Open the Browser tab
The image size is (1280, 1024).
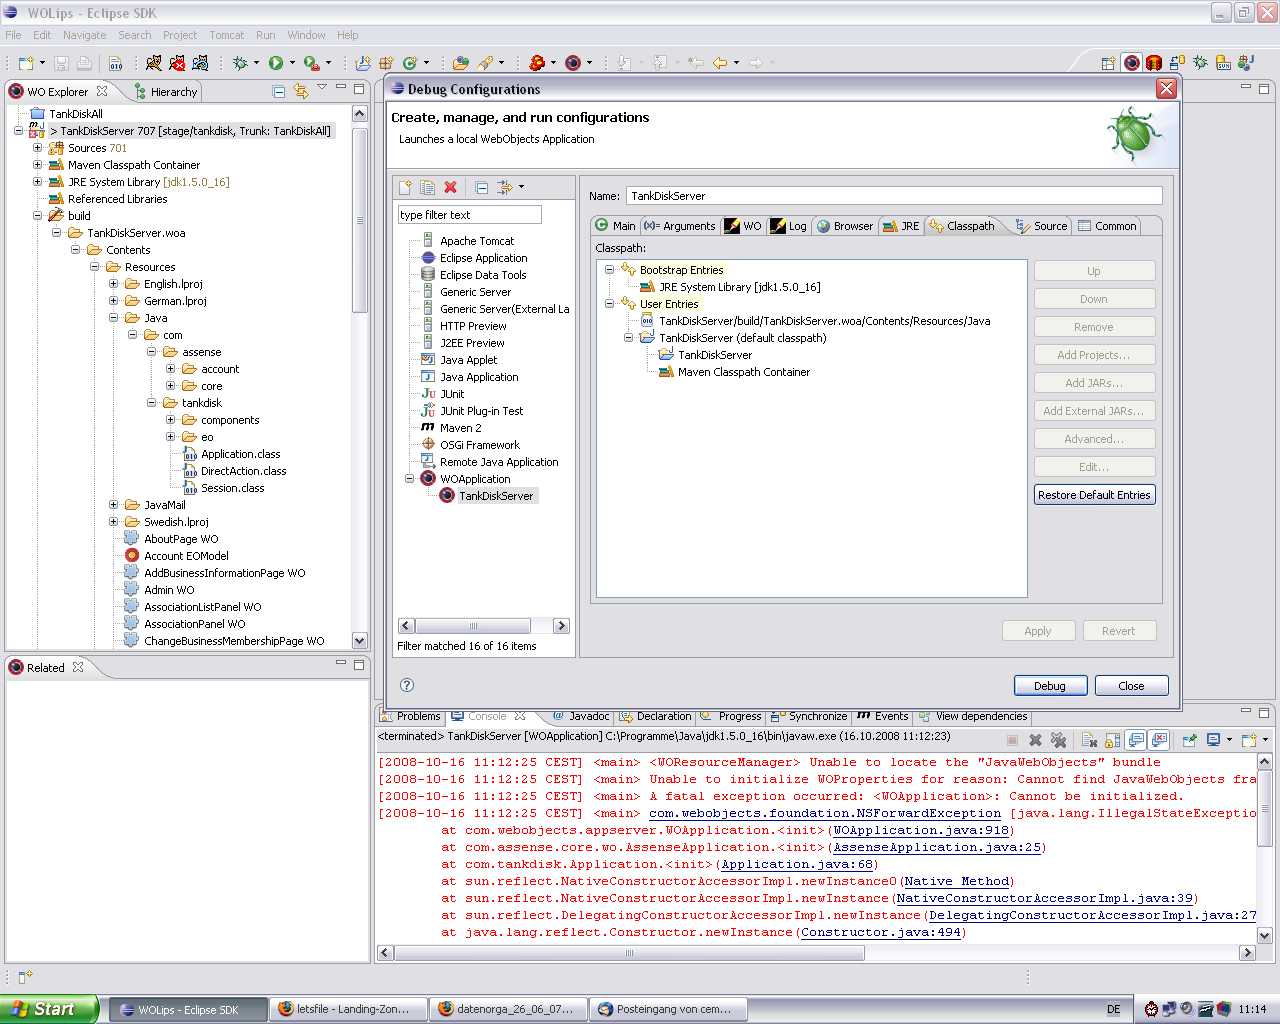point(845,226)
